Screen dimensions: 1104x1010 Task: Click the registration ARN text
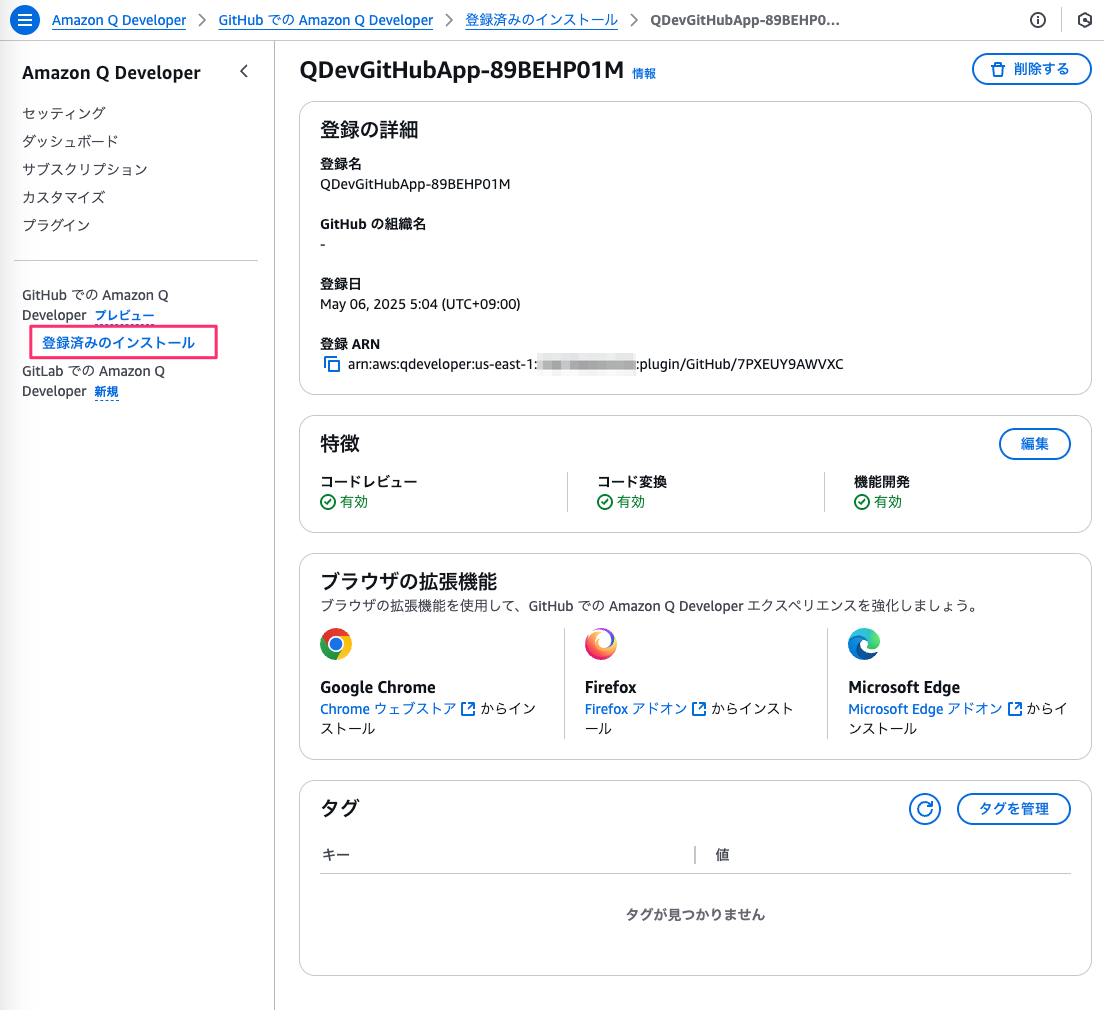[595, 364]
